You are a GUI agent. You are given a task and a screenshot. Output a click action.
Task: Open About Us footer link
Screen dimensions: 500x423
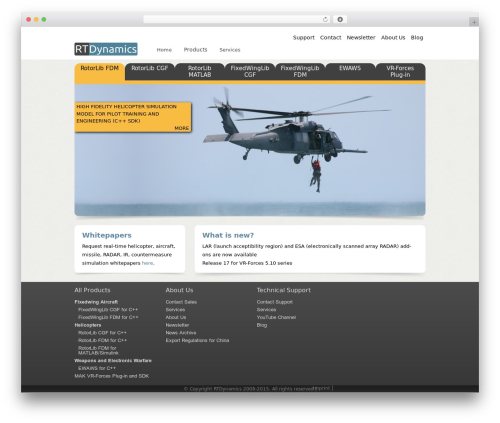(x=176, y=317)
